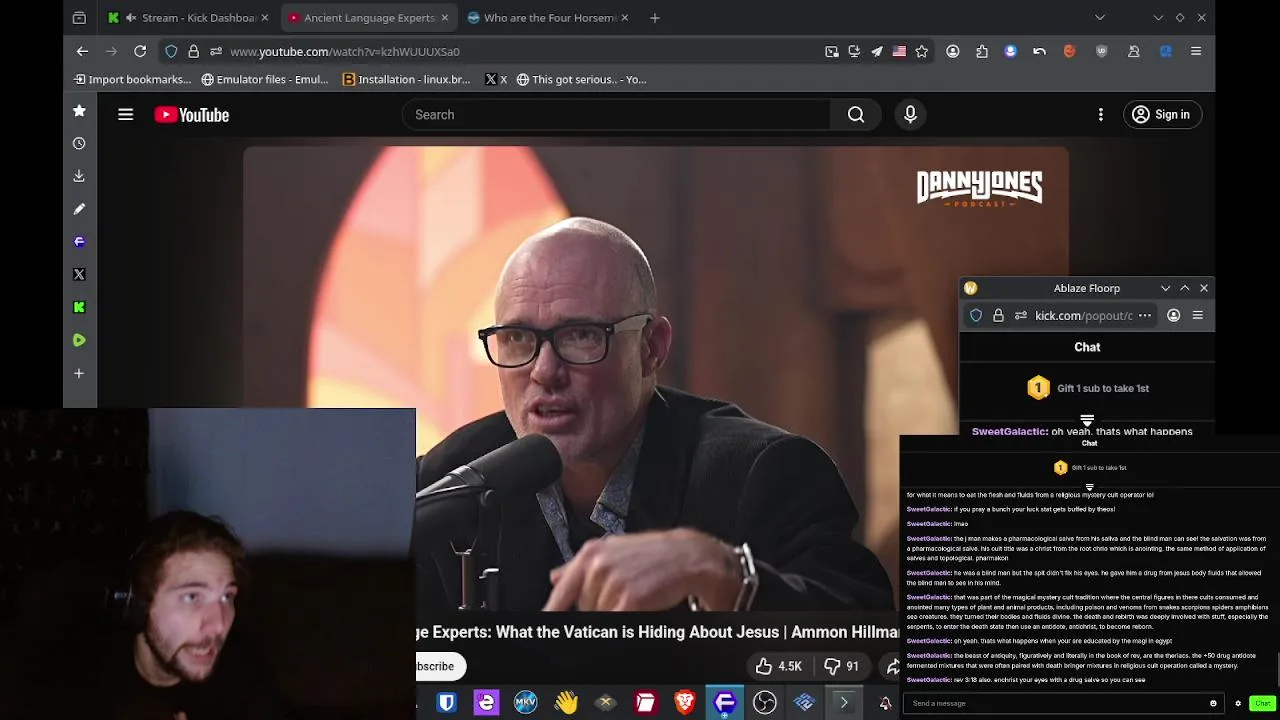Open the Floorp logo panel in sidebar
This screenshot has height=720, width=1280.
point(79,241)
